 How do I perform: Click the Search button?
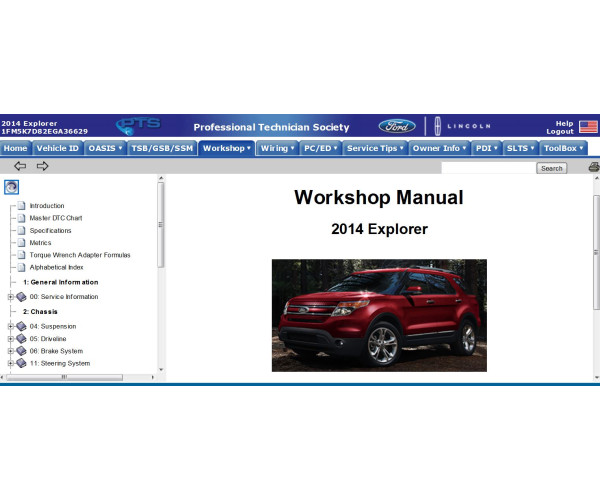click(551, 168)
